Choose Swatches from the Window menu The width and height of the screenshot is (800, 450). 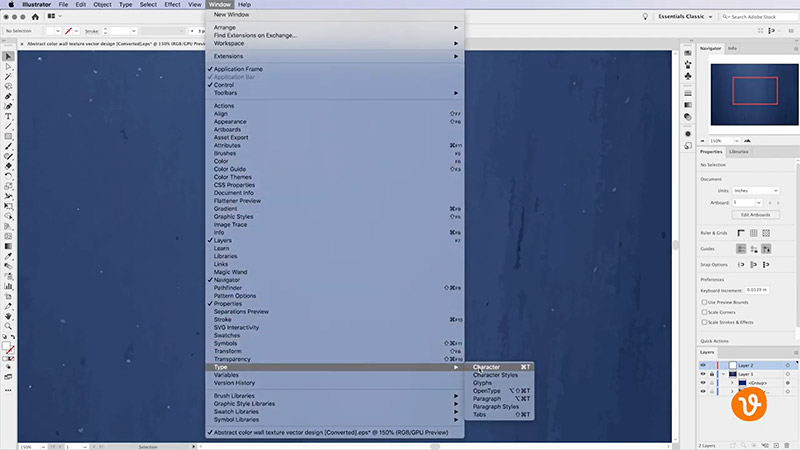(335, 335)
